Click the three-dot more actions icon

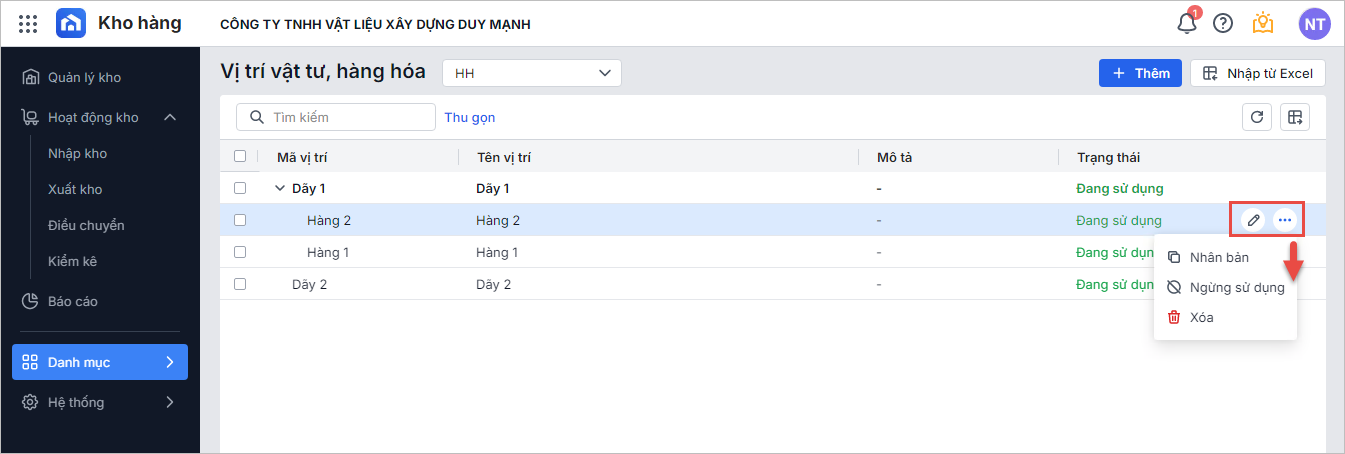[1285, 220]
